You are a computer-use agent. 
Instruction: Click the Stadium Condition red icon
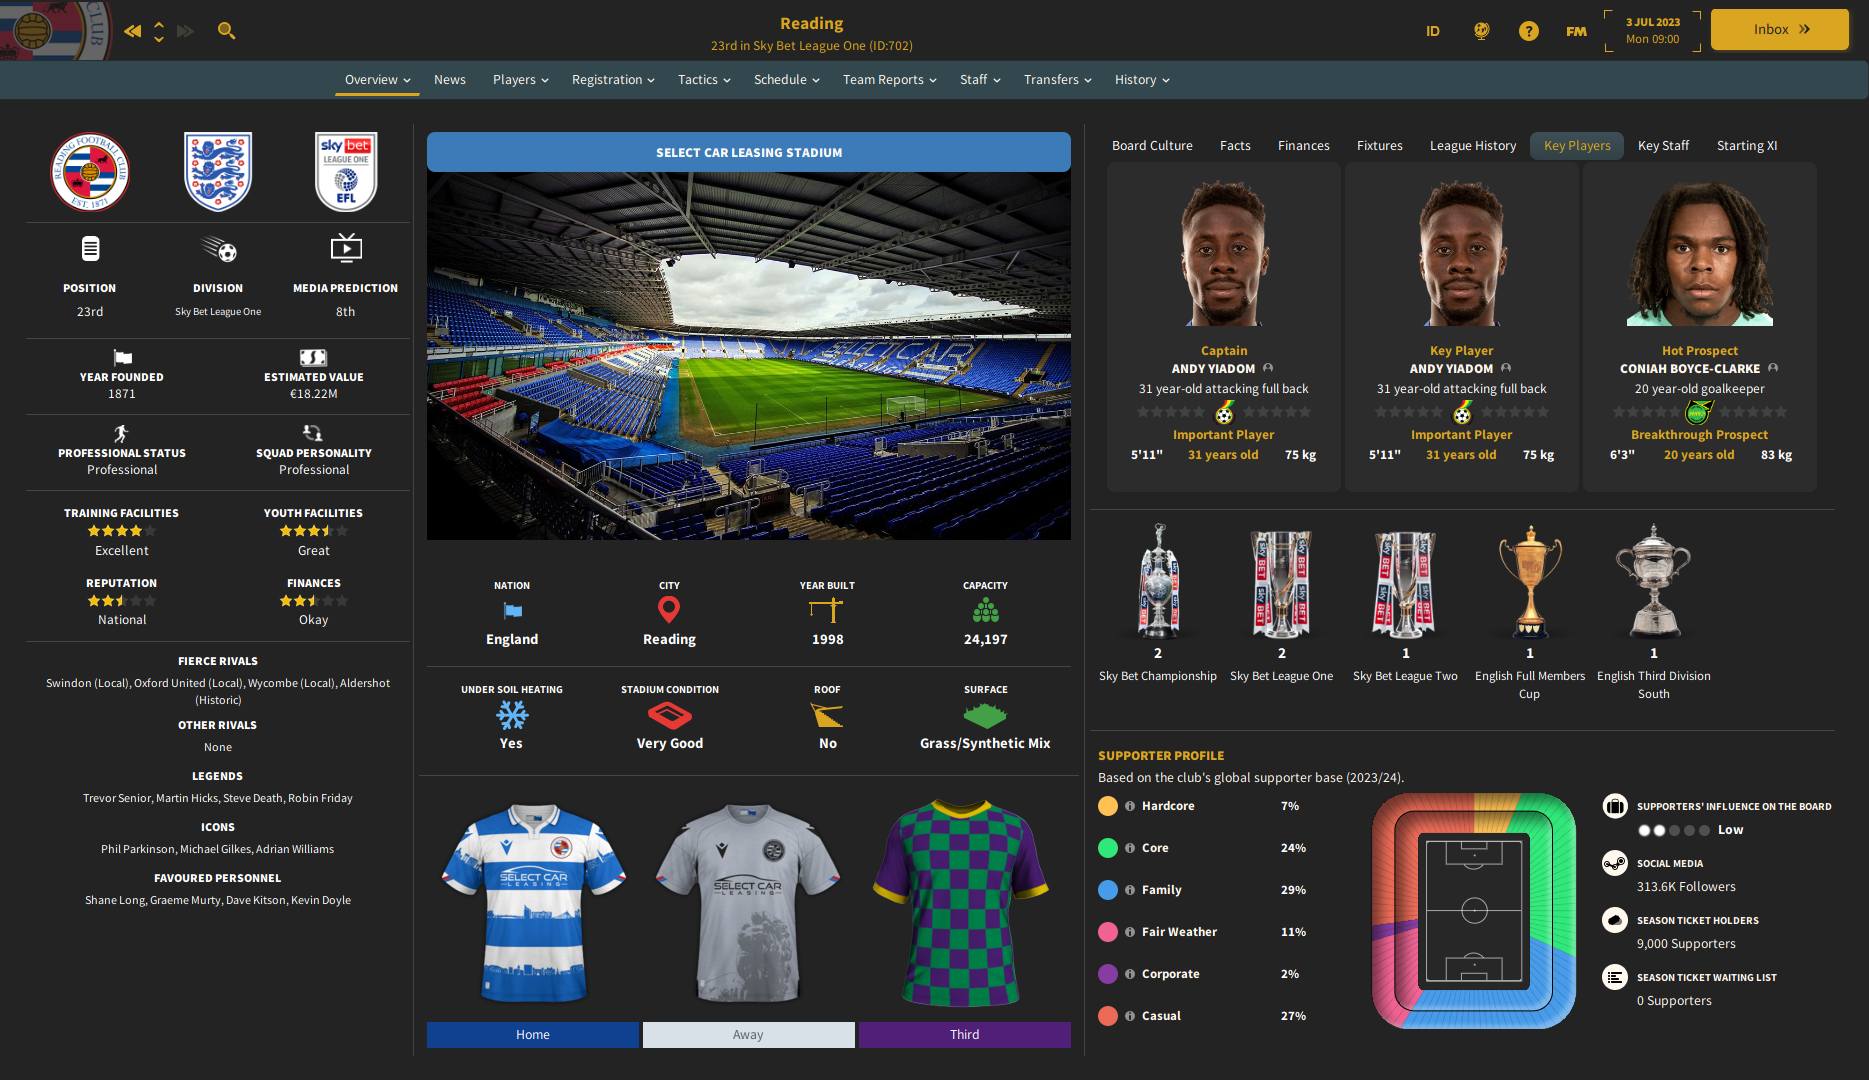(x=670, y=715)
